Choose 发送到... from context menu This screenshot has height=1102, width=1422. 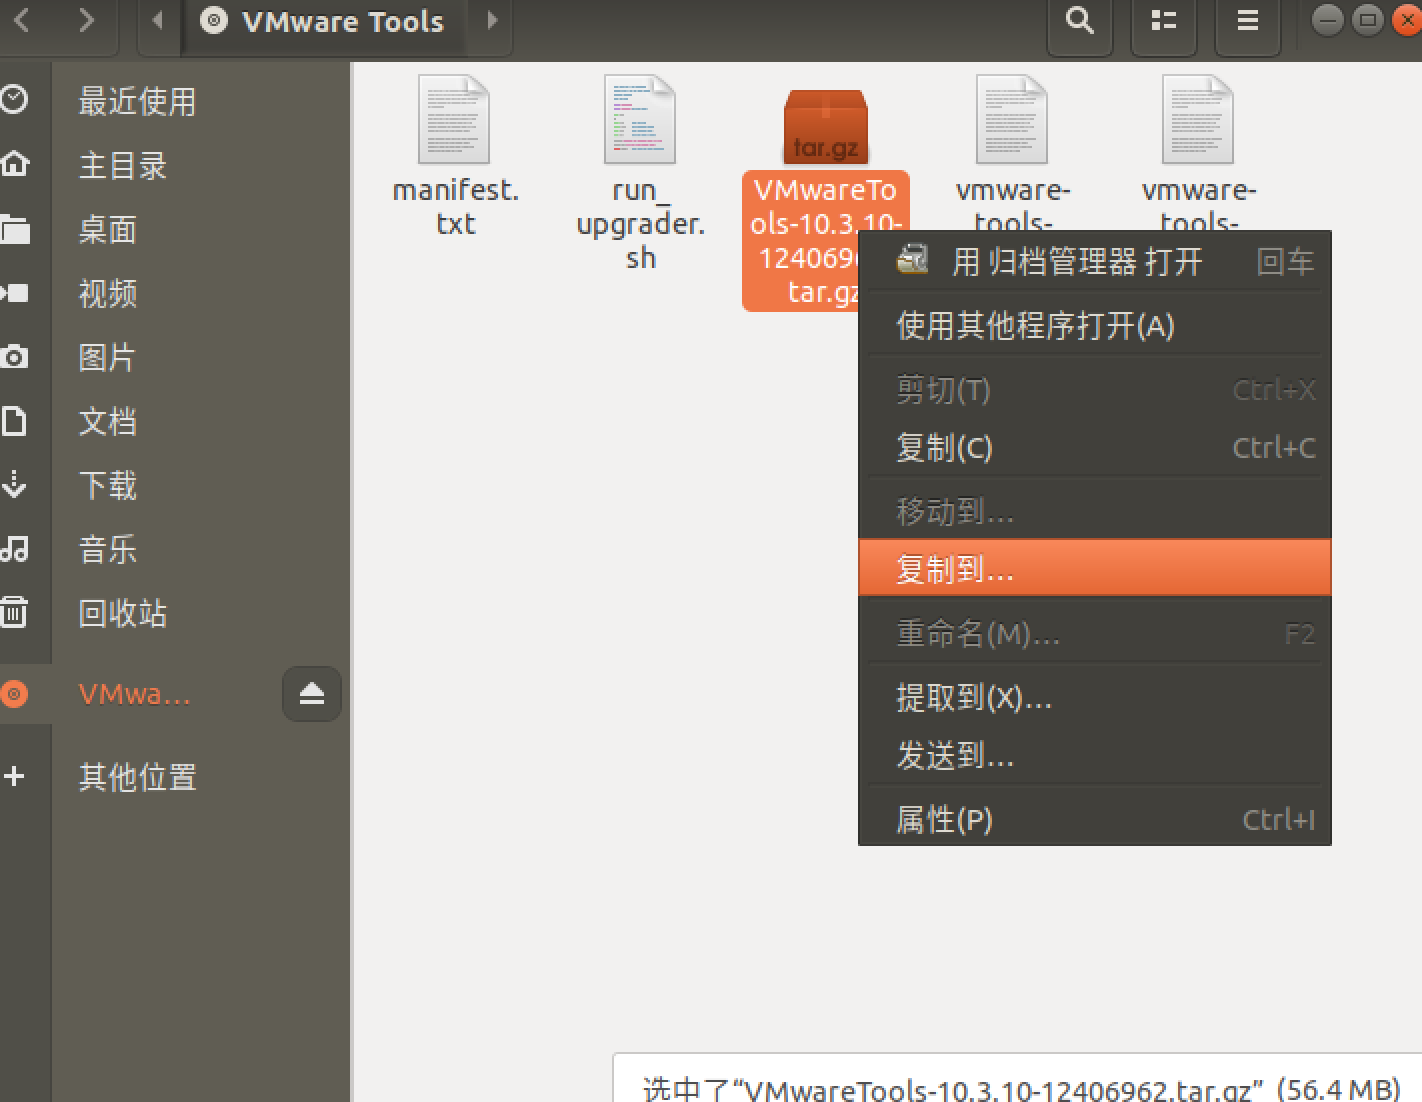(1095, 755)
